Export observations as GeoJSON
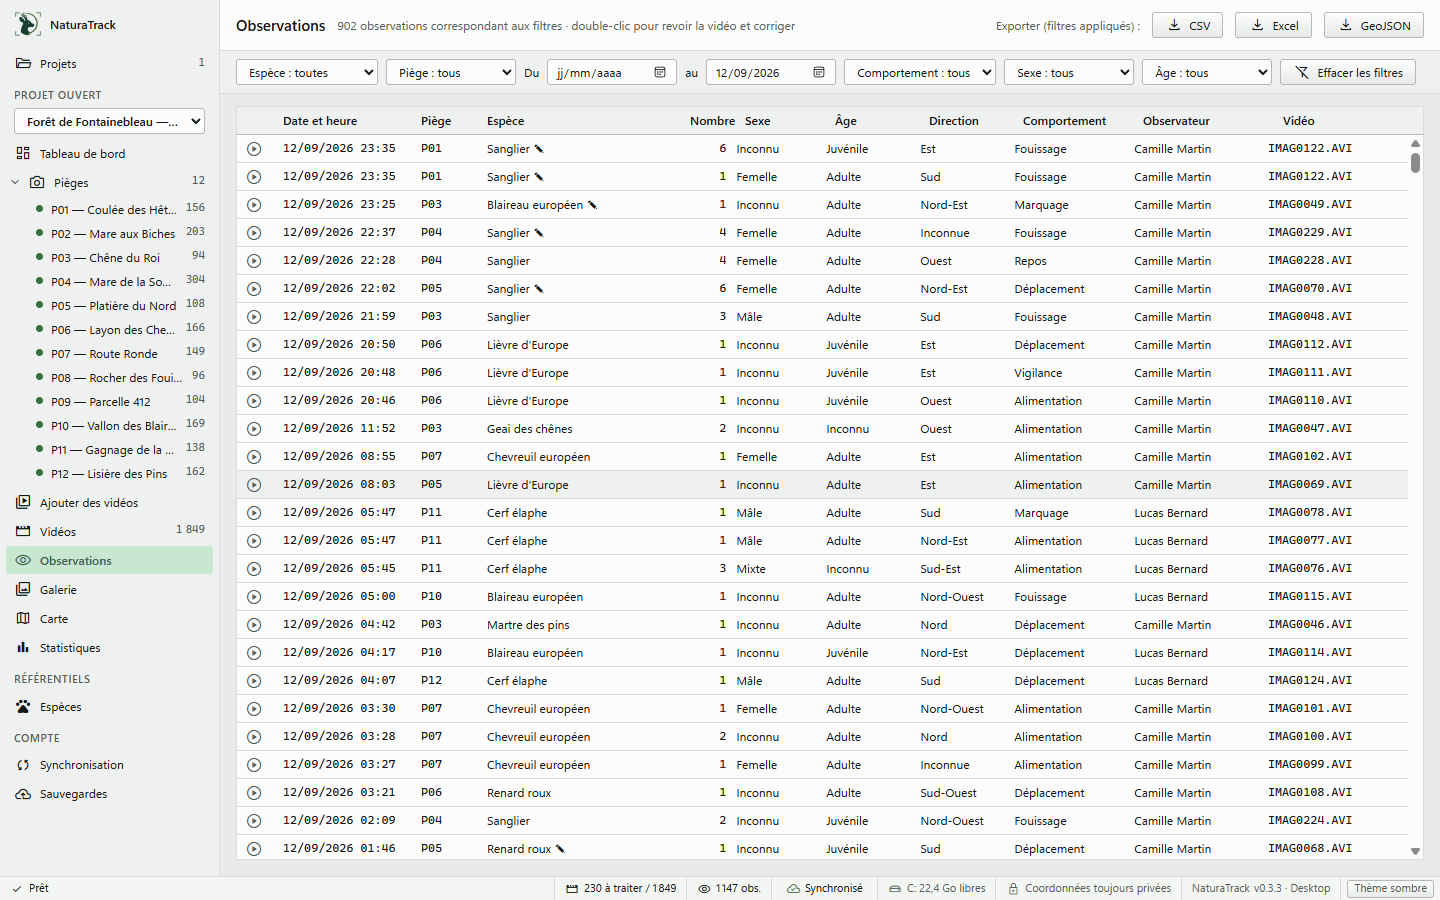The height and width of the screenshot is (900, 1440). coord(1374,25)
